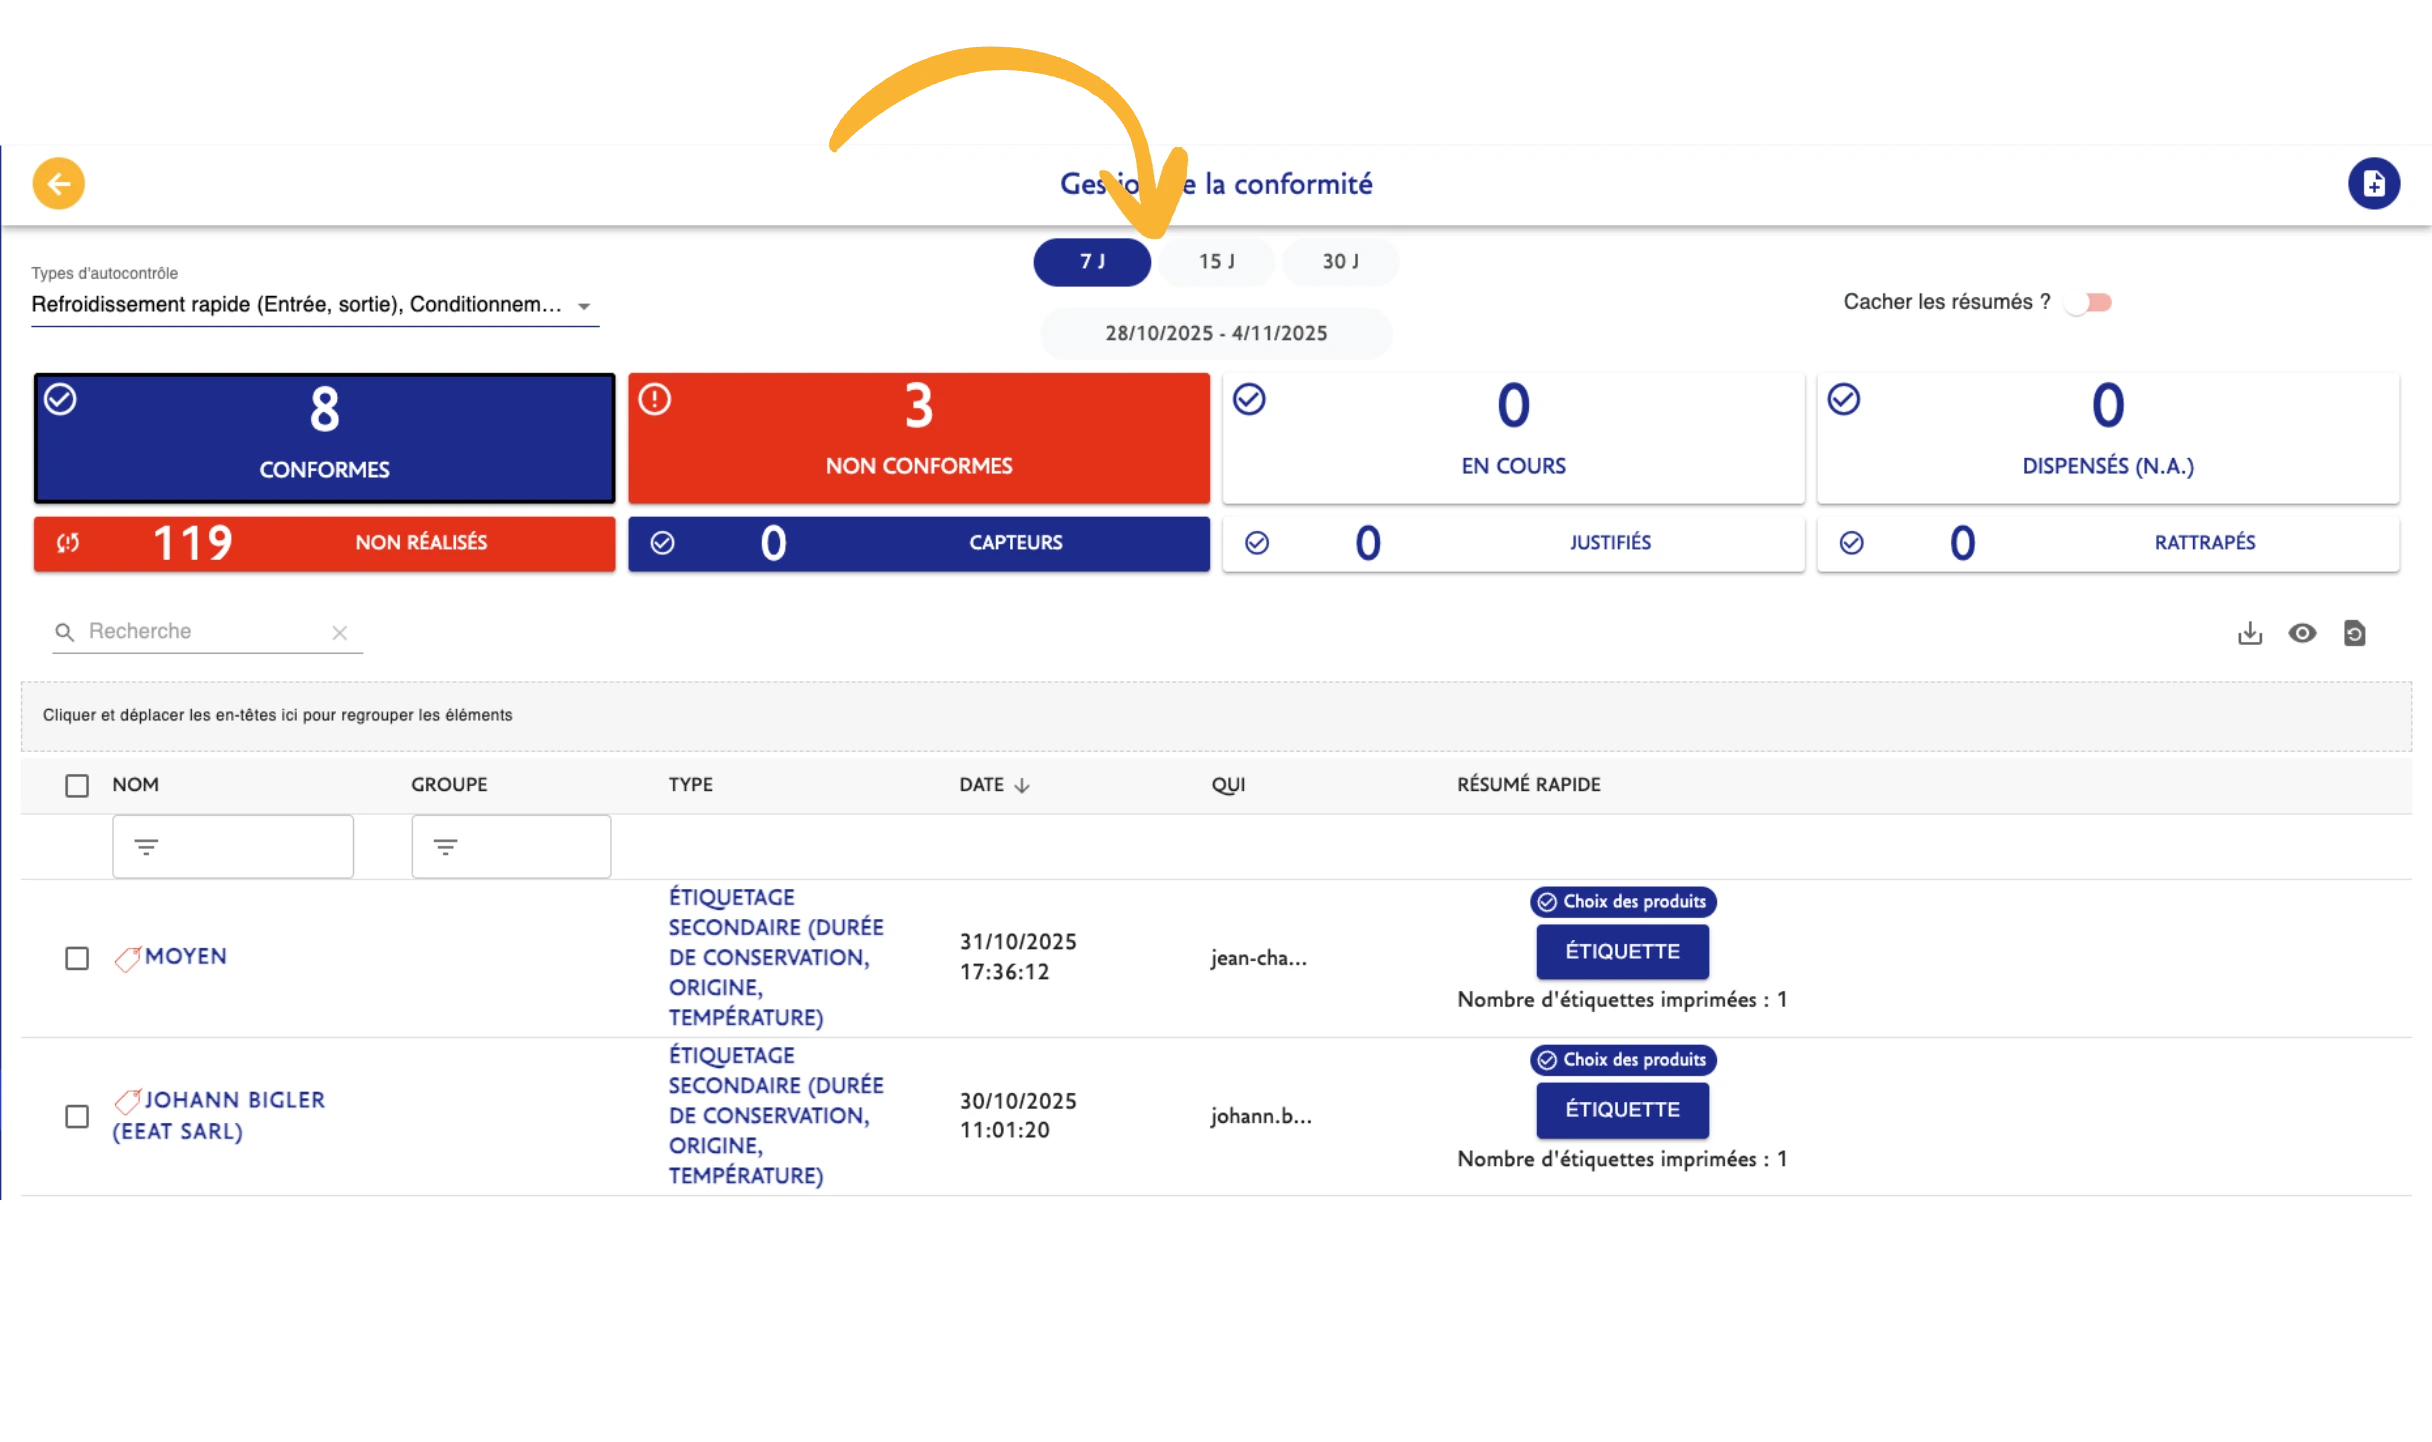Click the add document icon top right
This screenshot has height=1442, width=2432.
[2373, 184]
